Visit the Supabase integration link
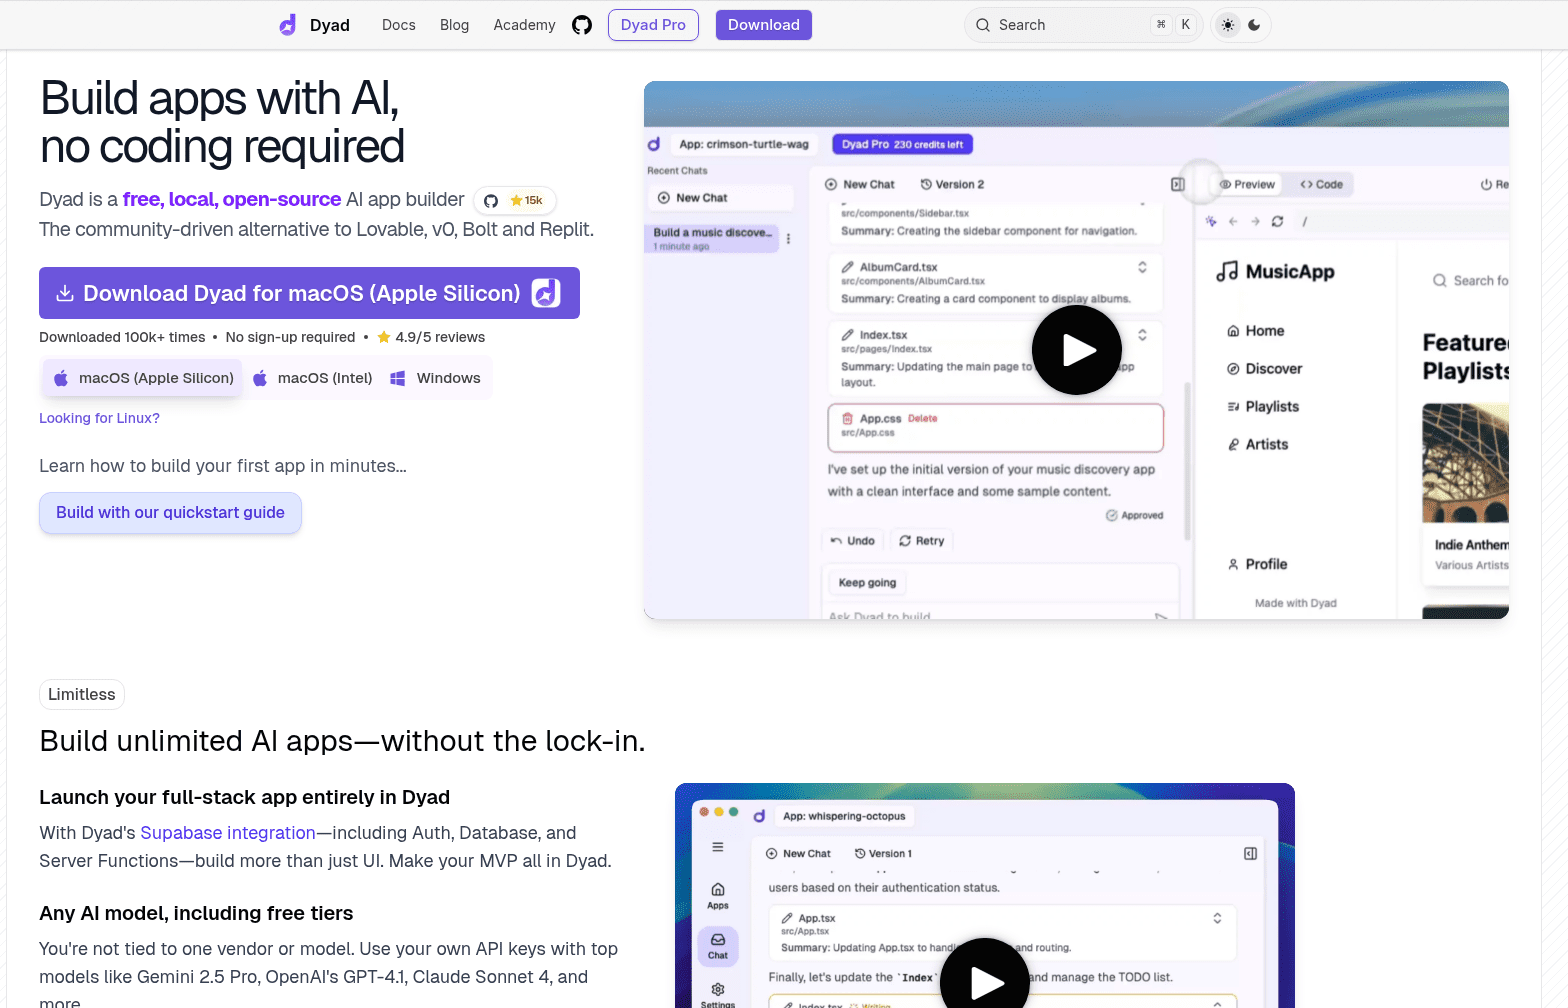The image size is (1568, 1008). [228, 833]
